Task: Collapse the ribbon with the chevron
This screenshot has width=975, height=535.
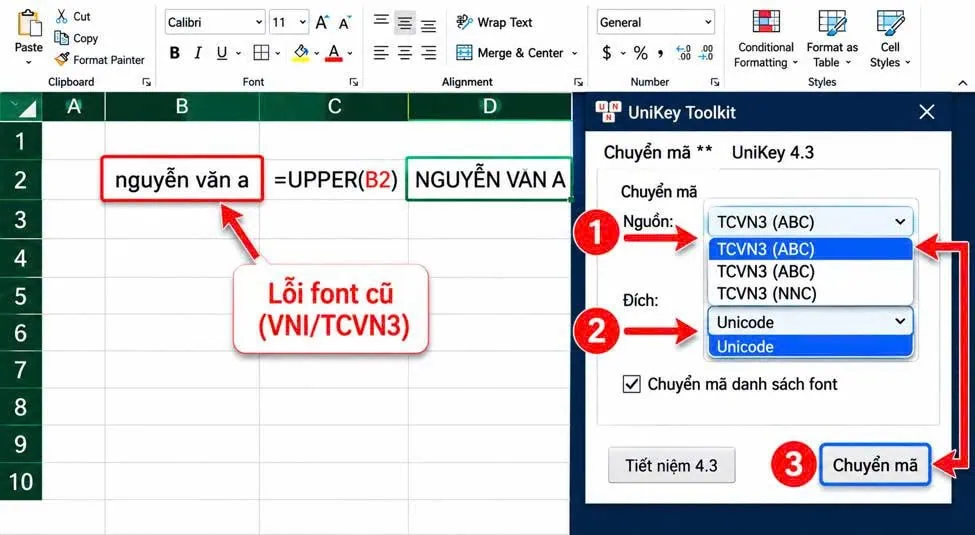Action: [962, 83]
